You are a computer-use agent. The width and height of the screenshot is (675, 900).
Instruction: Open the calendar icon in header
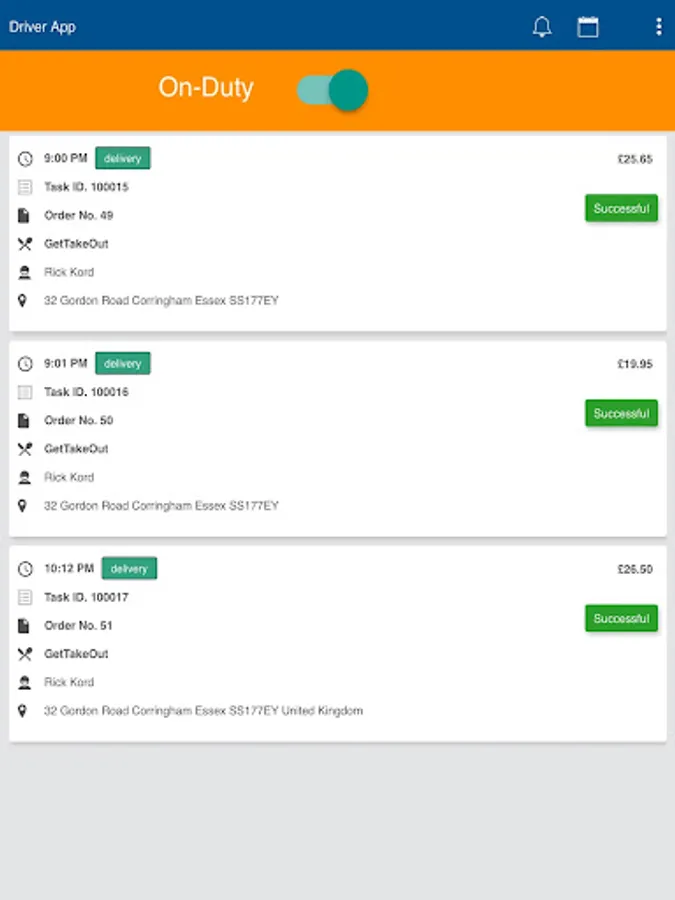pyautogui.click(x=588, y=27)
